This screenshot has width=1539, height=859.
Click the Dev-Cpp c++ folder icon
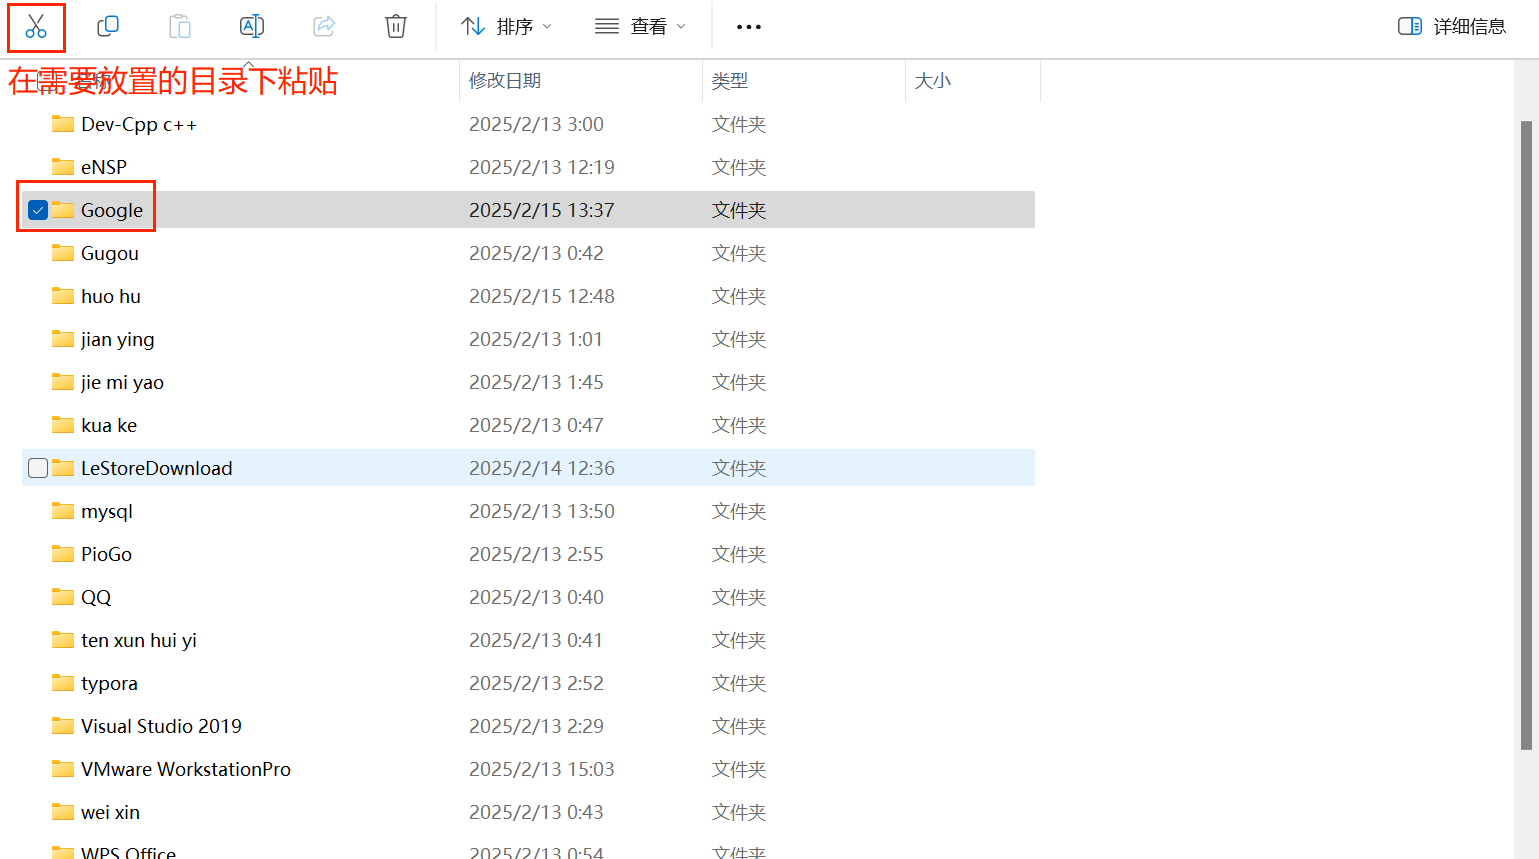[63, 124]
